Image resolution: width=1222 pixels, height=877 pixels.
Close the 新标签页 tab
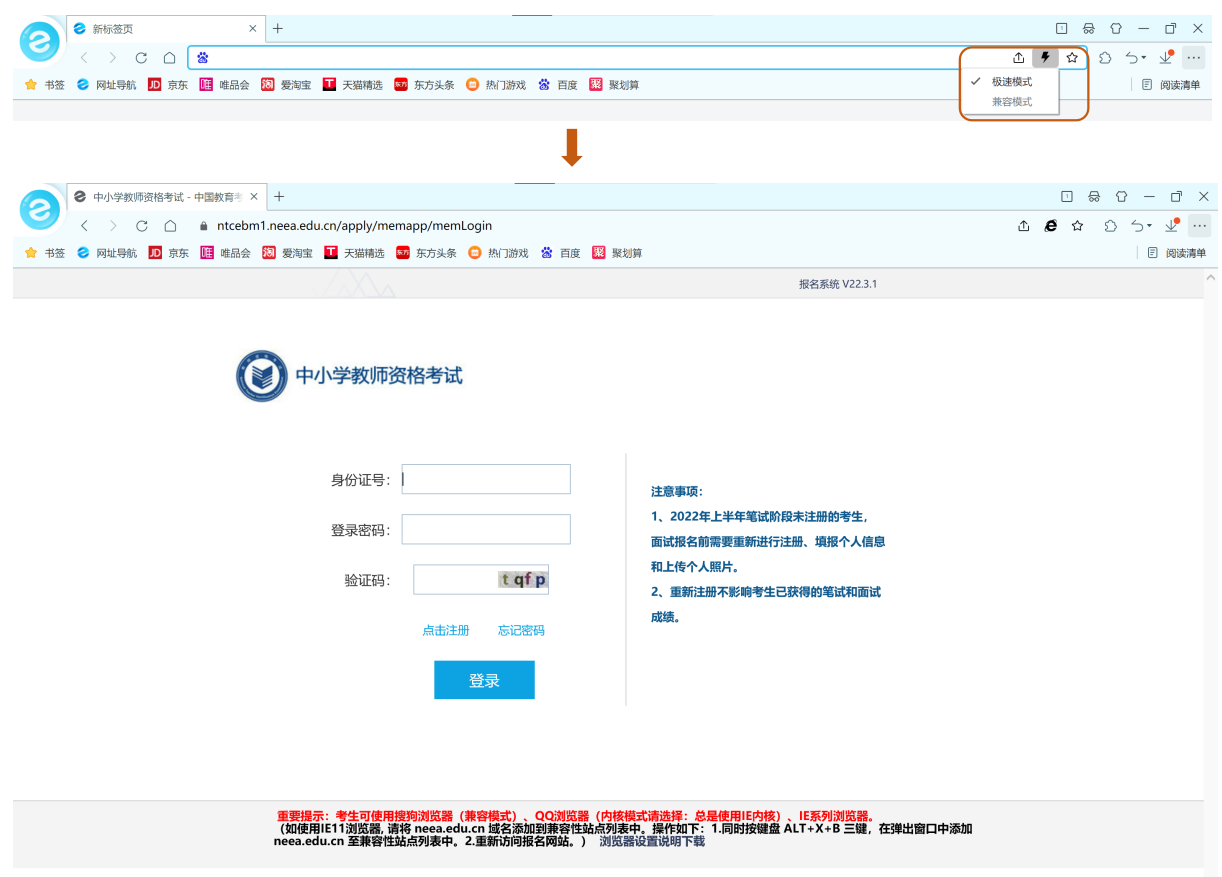[x=253, y=29]
